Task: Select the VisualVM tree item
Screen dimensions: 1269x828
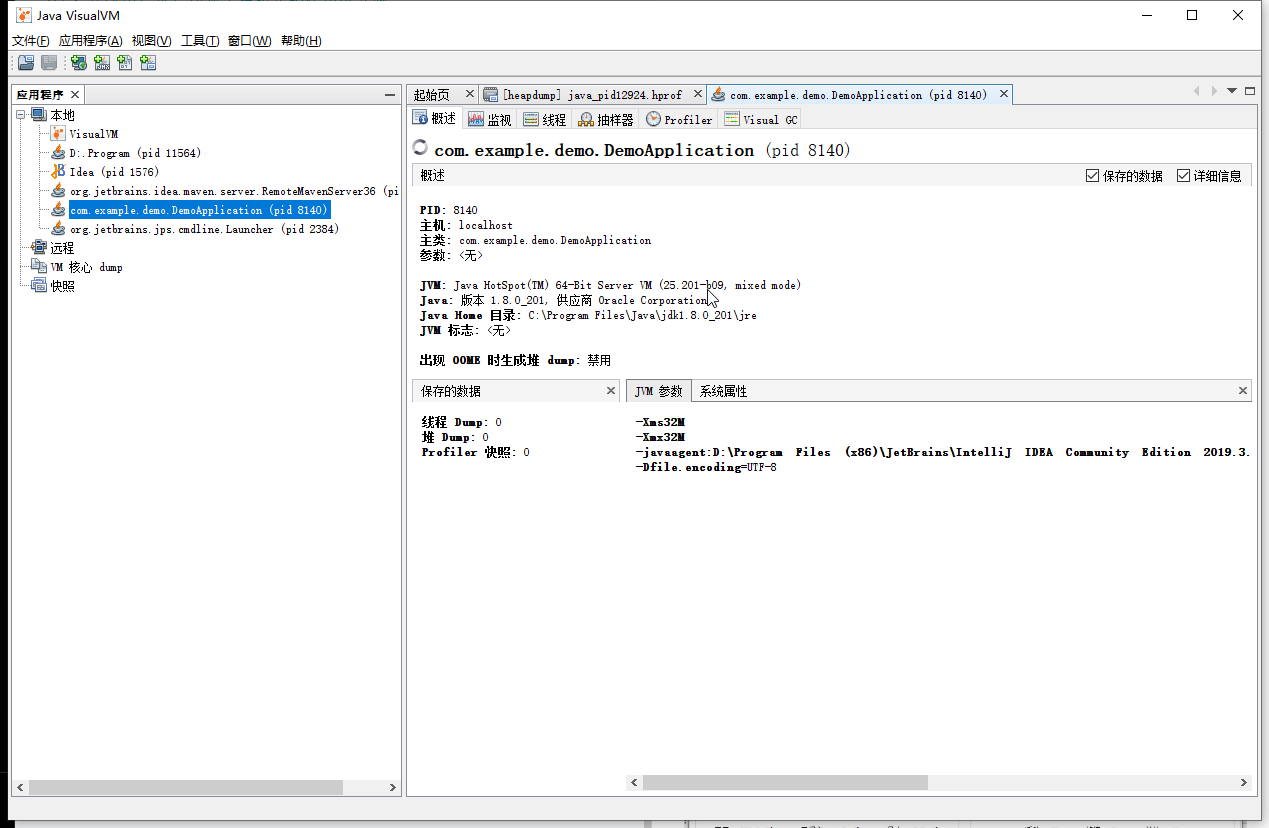Action: (93, 134)
